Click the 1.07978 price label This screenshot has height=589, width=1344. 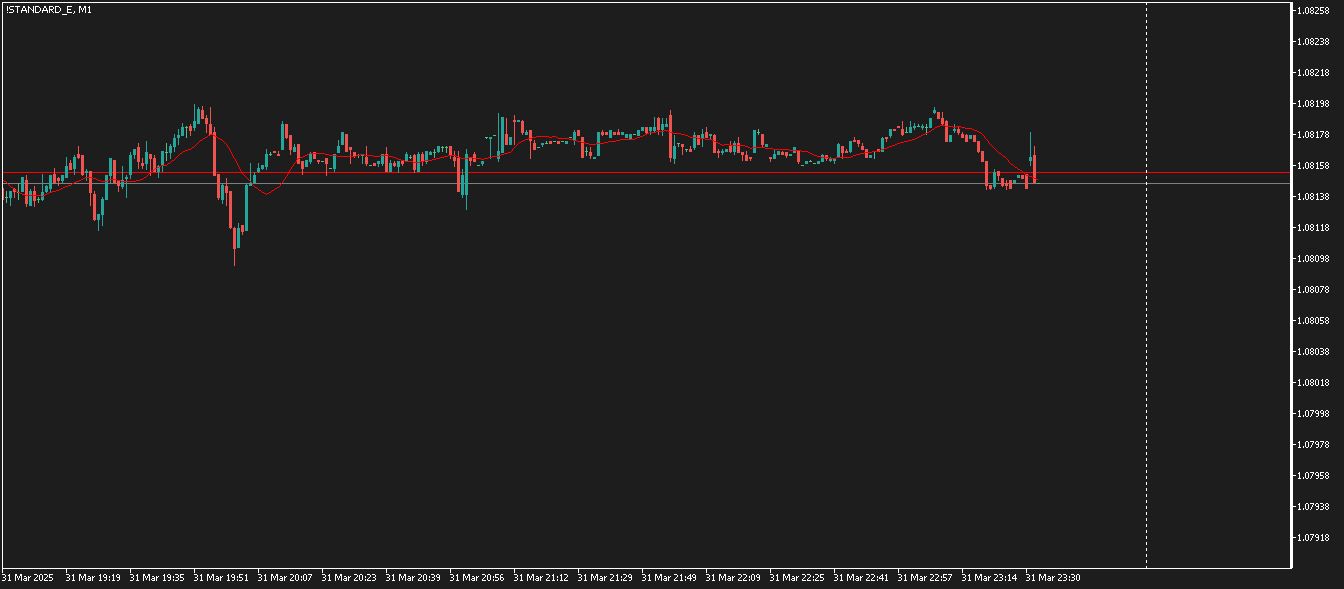1312,445
